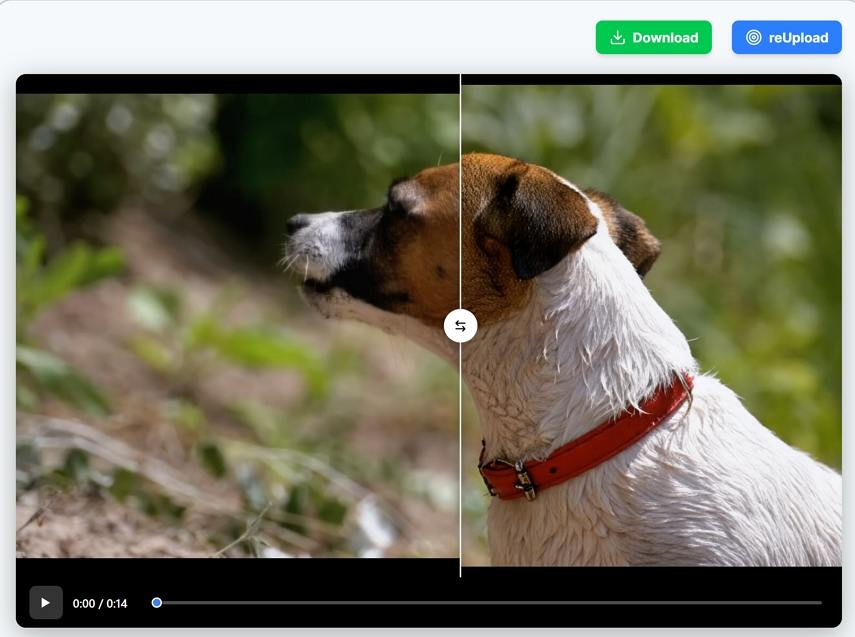Screen dimensions: 855x637
Task: Reveal the sharpened side of the video
Action: (650, 324)
